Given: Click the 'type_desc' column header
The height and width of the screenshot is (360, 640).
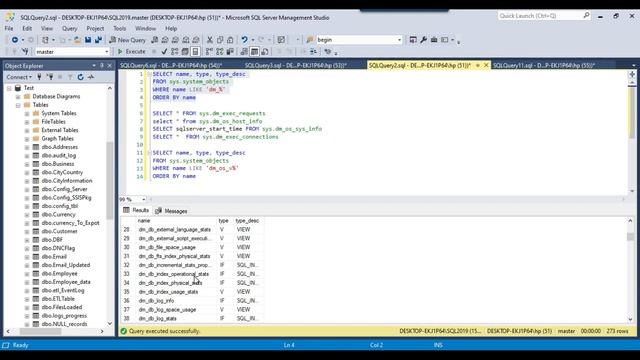Looking at the screenshot, I should [247, 221].
